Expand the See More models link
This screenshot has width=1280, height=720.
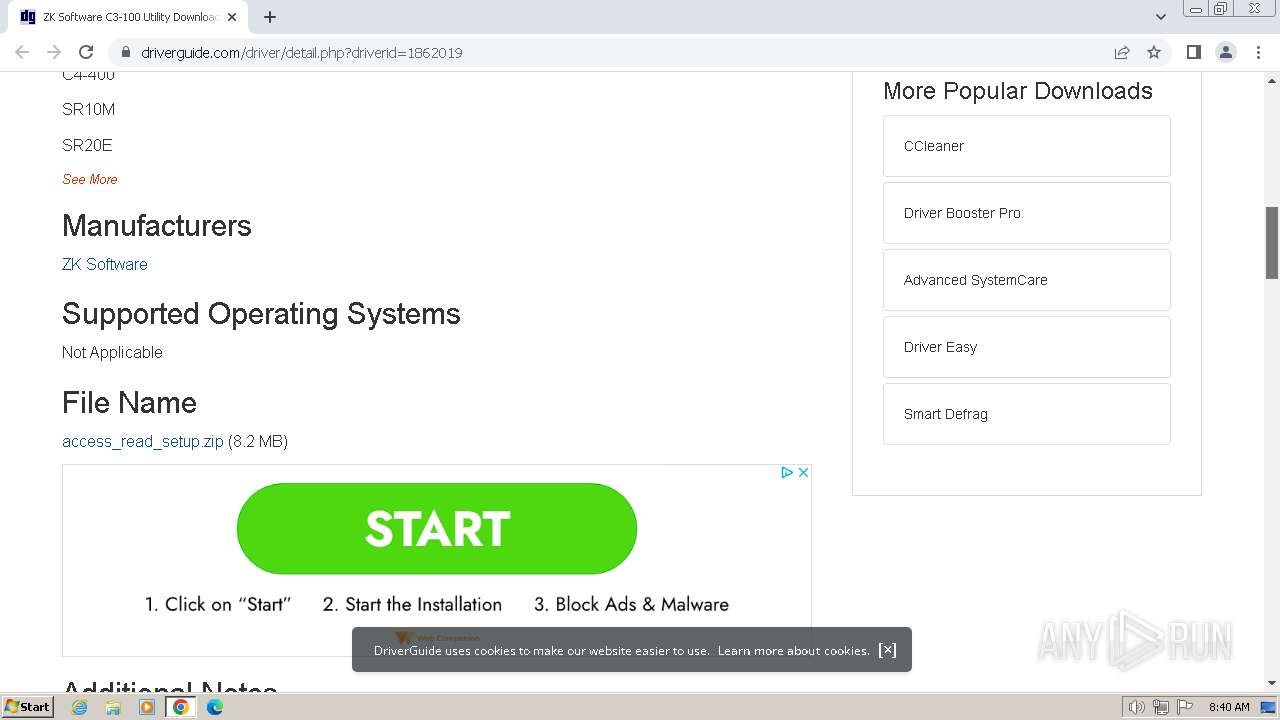(x=90, y=179)
